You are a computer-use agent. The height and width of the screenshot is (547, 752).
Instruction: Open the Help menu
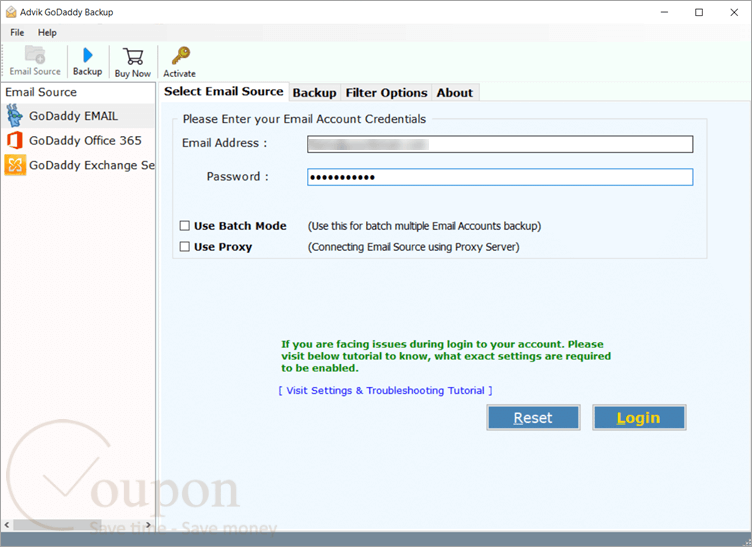point(47,33)
